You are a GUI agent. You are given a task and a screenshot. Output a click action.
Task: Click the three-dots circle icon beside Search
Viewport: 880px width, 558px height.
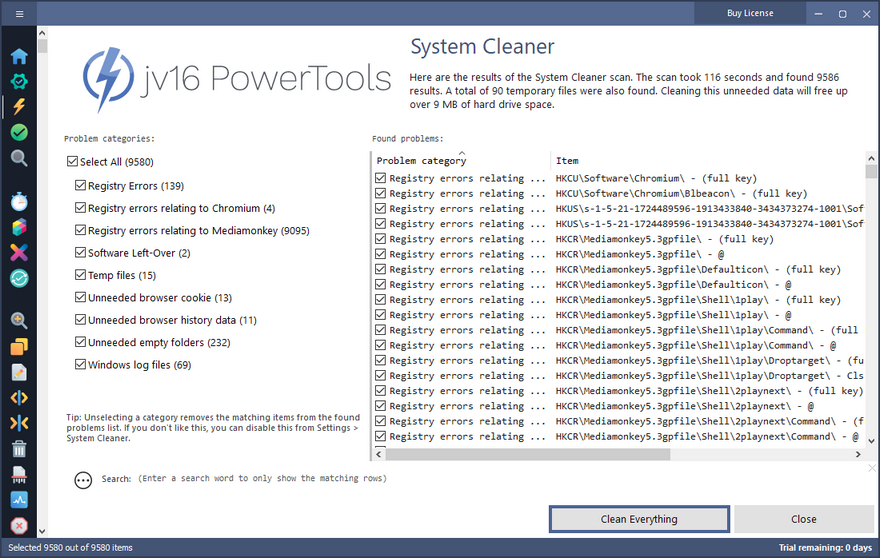tap(83, 480)
